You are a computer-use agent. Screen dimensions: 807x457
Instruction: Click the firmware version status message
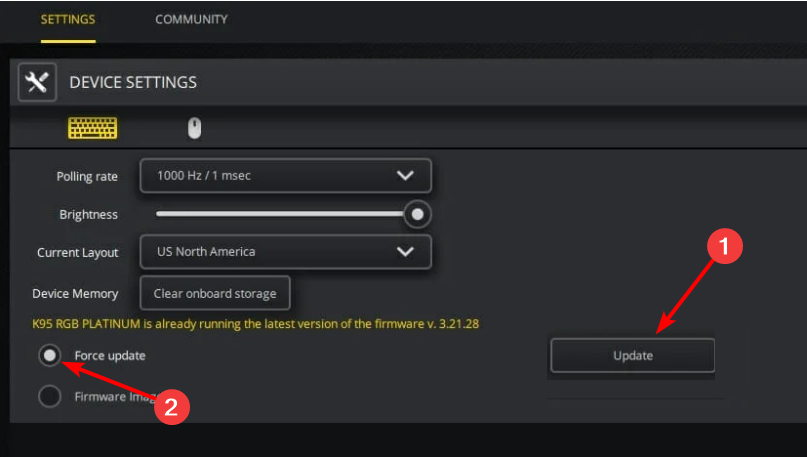click(255, 324)
